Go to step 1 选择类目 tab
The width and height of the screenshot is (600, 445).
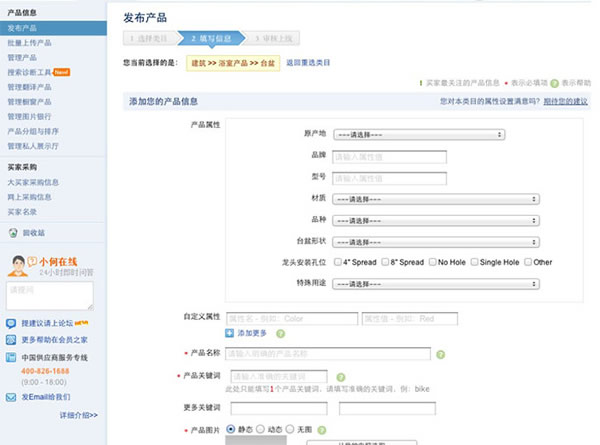(148, 38)
